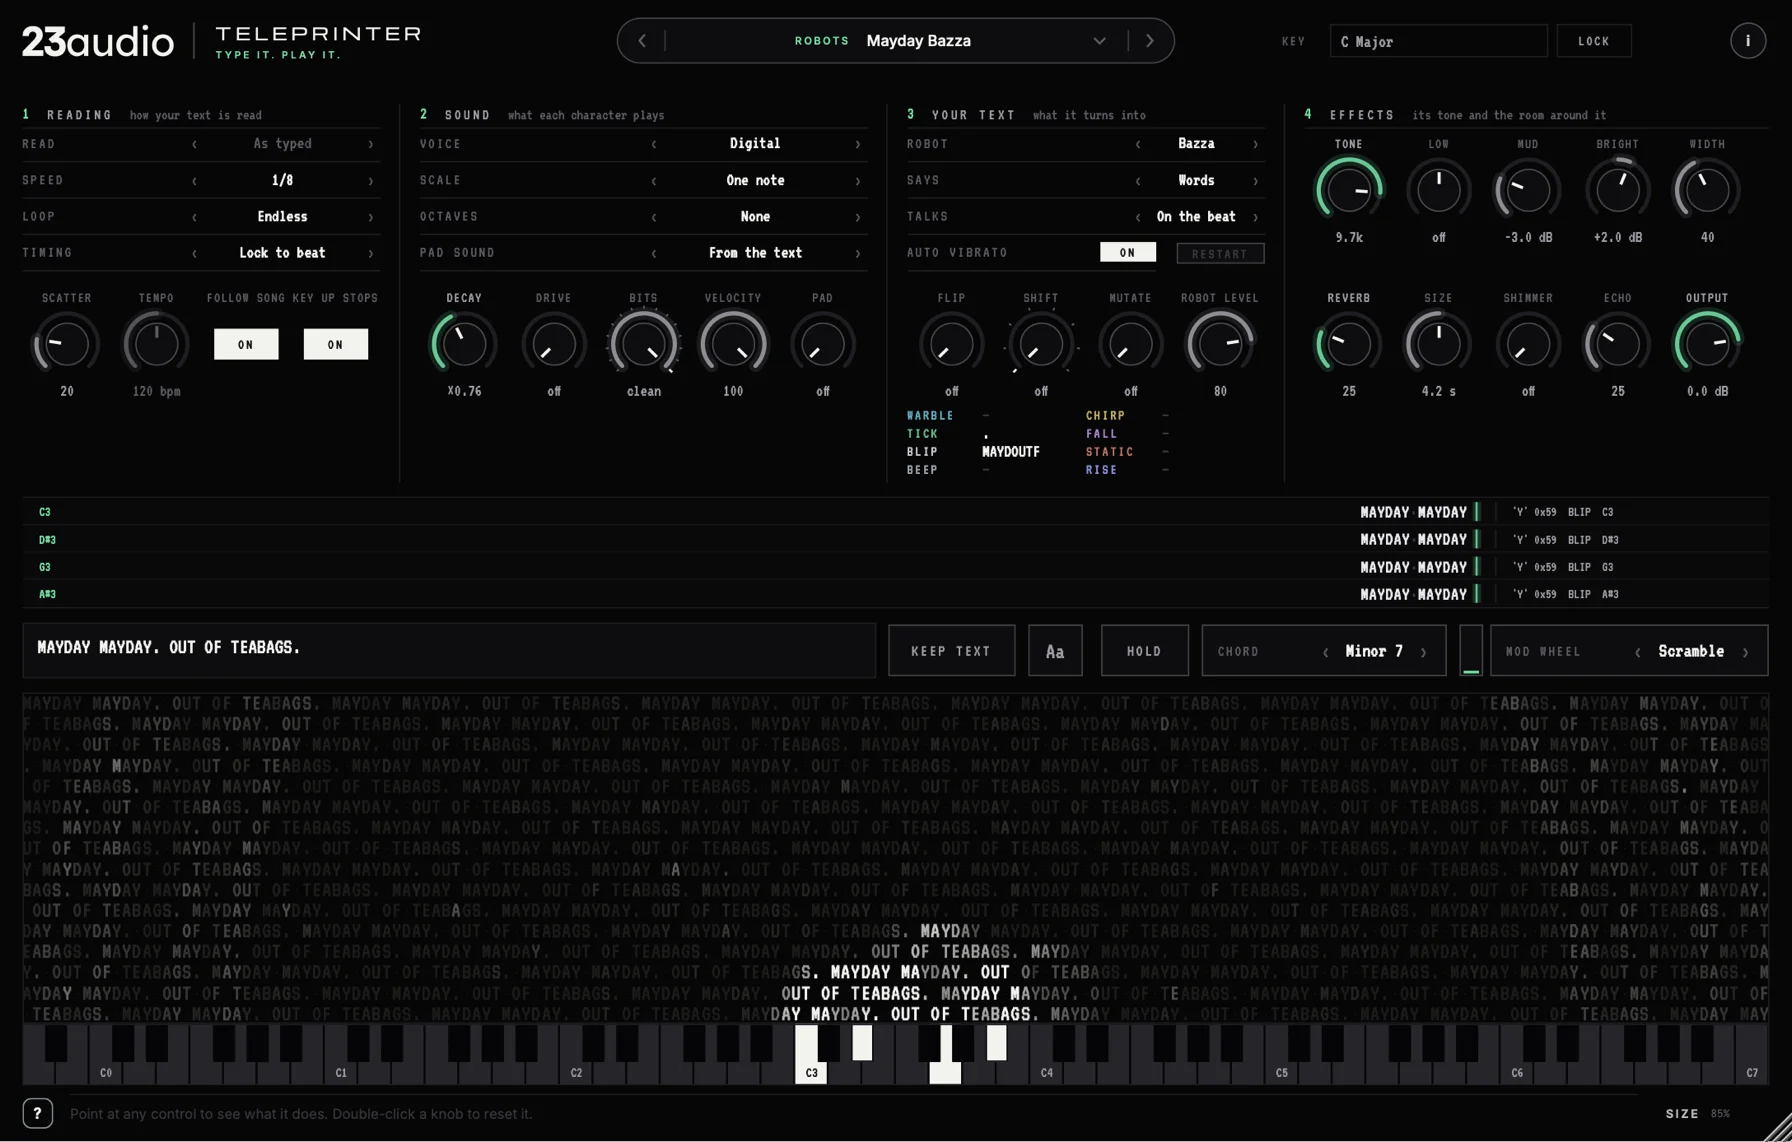Click the TONE knob
The width and height of the screenshot is (1792, 1142).
1348,190
